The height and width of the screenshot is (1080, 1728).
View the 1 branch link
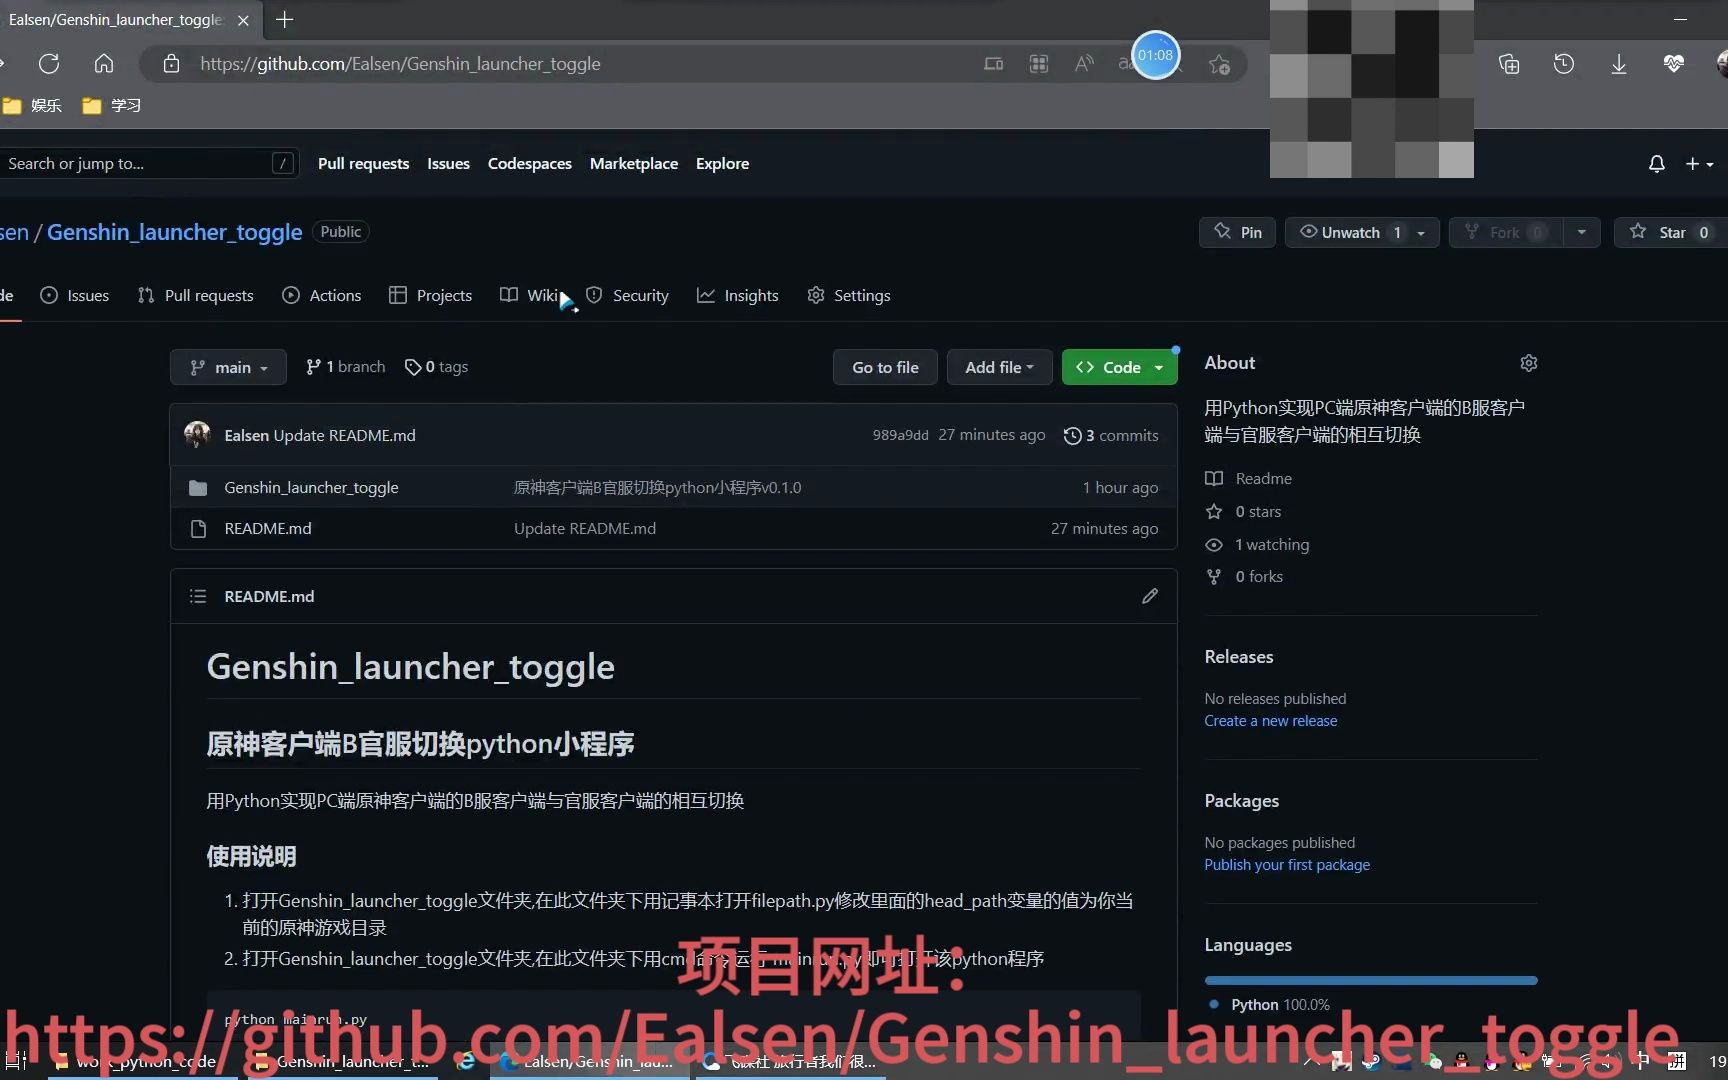(x=345, y=367)
